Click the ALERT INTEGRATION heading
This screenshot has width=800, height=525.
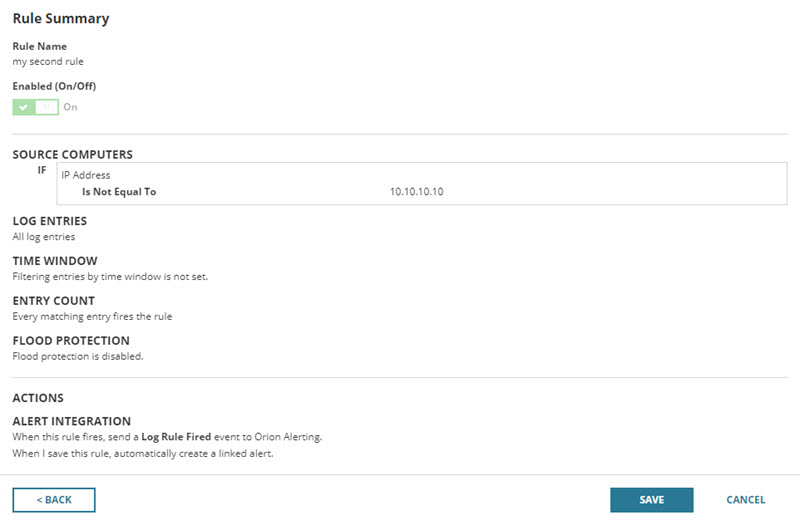71,422
